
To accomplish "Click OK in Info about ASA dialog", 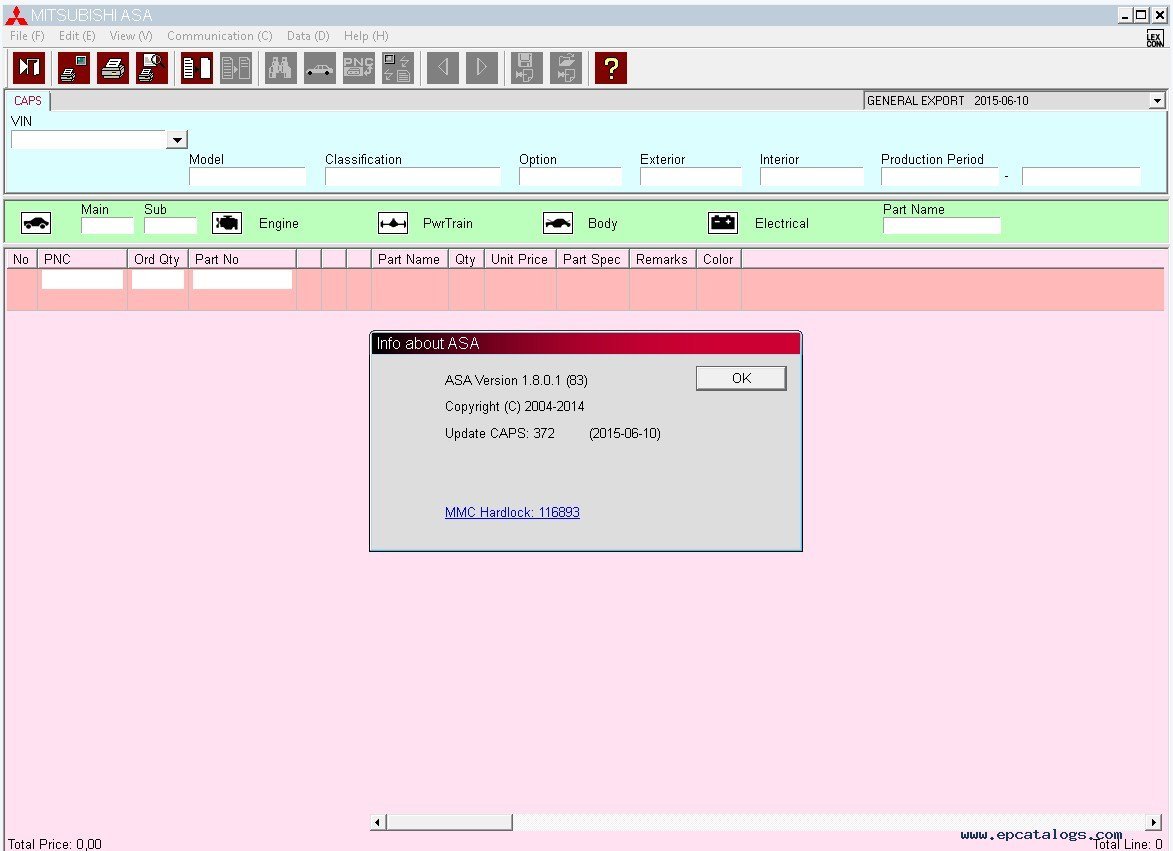I will coord(741,378).
